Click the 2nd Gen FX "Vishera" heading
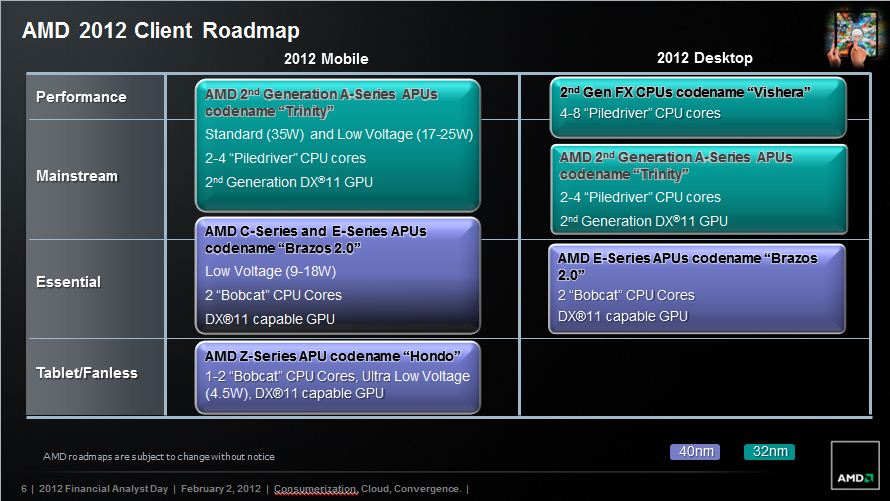Image resolution: width=890 pixels, height=501 pixels. click(x=684, y=92)
